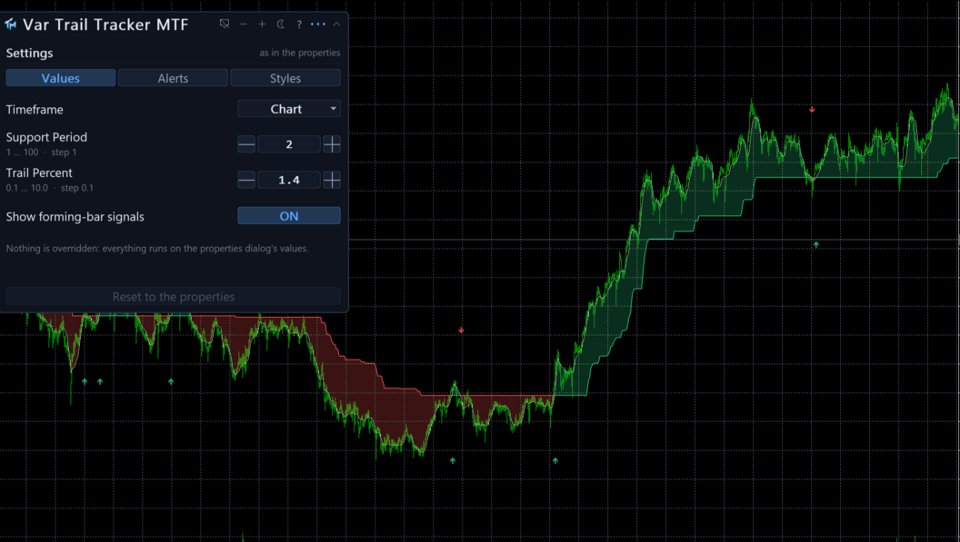The height and width of the screenshot is (542, 960).
Task: Increase Support Period with the plus button
Action: [x=332, y=145]
